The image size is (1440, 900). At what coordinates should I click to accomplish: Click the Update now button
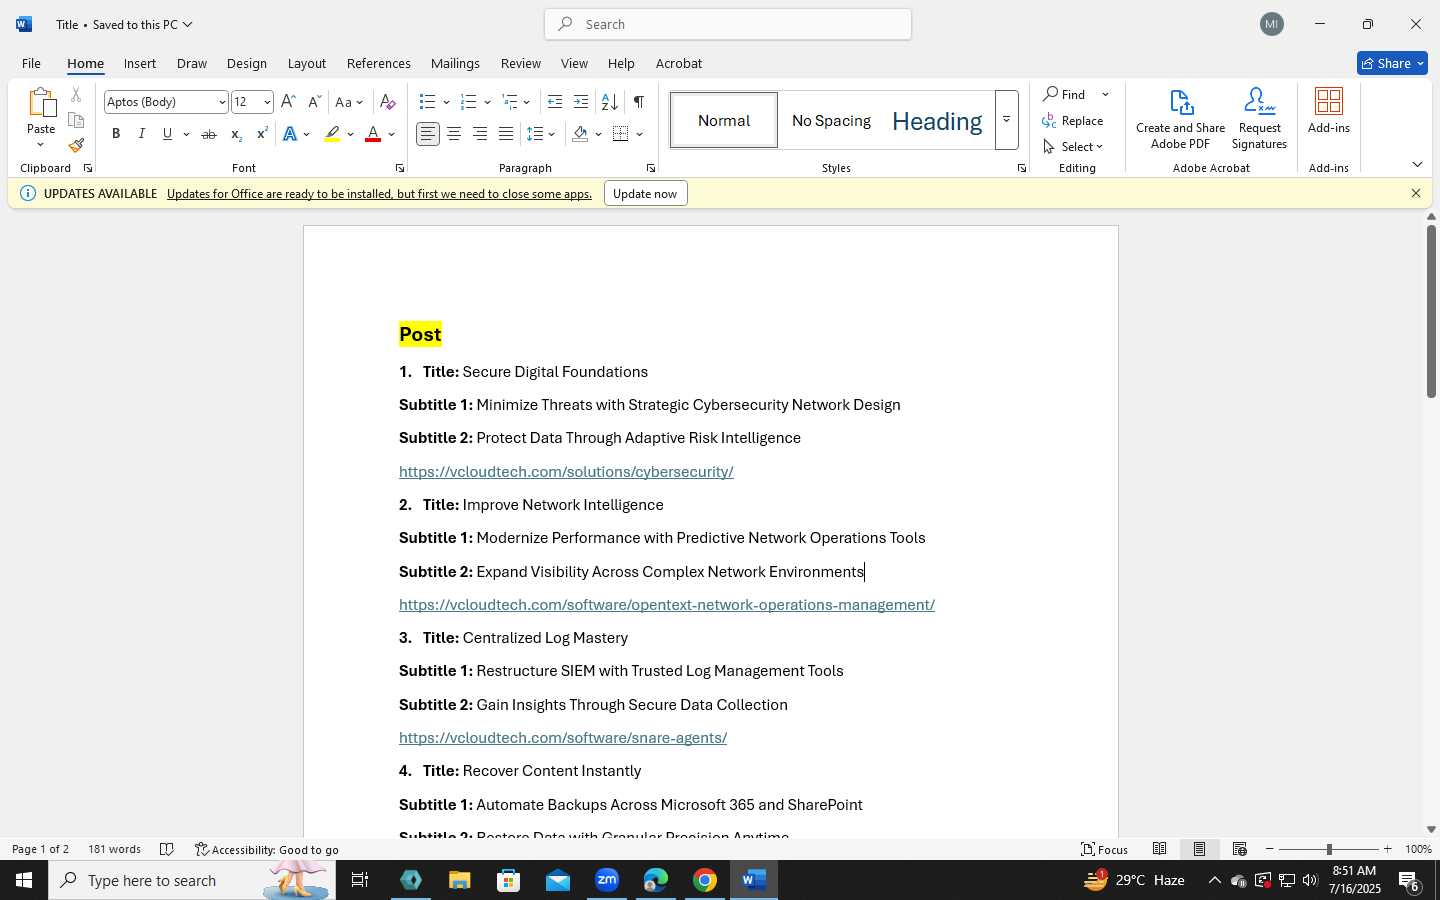[645, 193]
